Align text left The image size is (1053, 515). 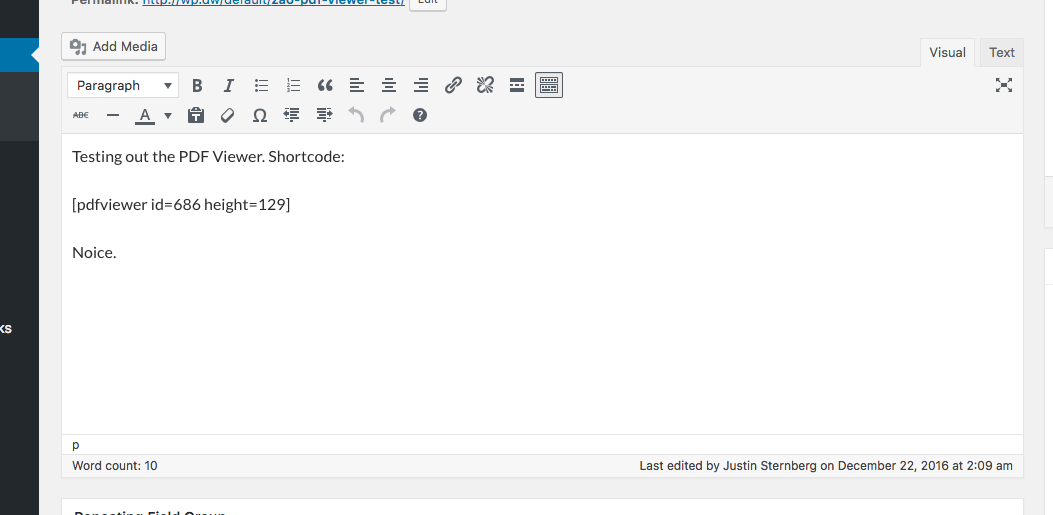pyautogui.click(x=357, y=85)
